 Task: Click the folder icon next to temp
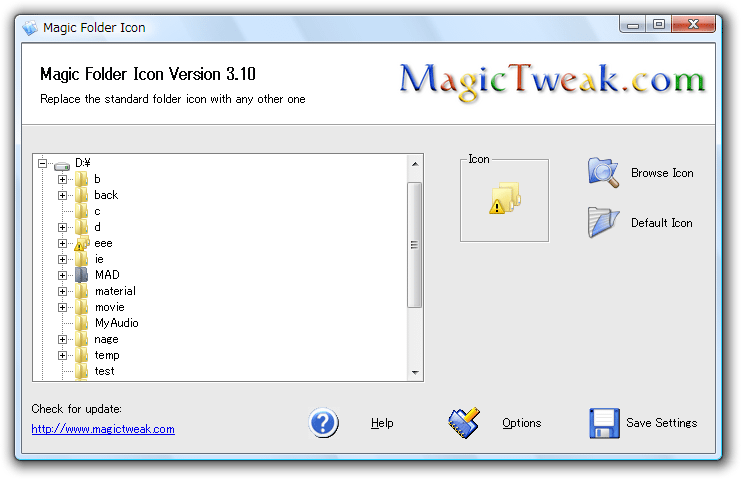coord(82,355)
